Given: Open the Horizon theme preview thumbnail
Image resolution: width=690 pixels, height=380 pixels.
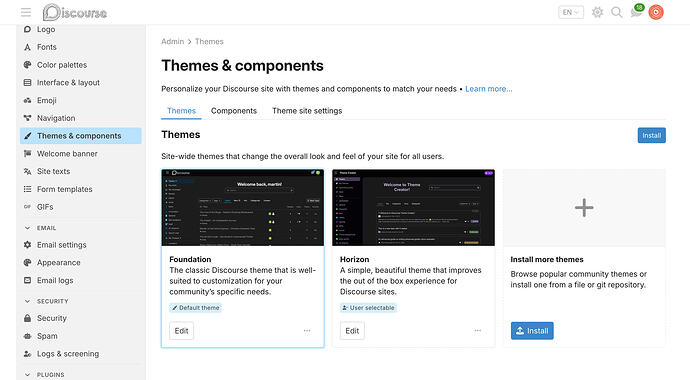Looking at the screenshot, I should pos(414,208).
